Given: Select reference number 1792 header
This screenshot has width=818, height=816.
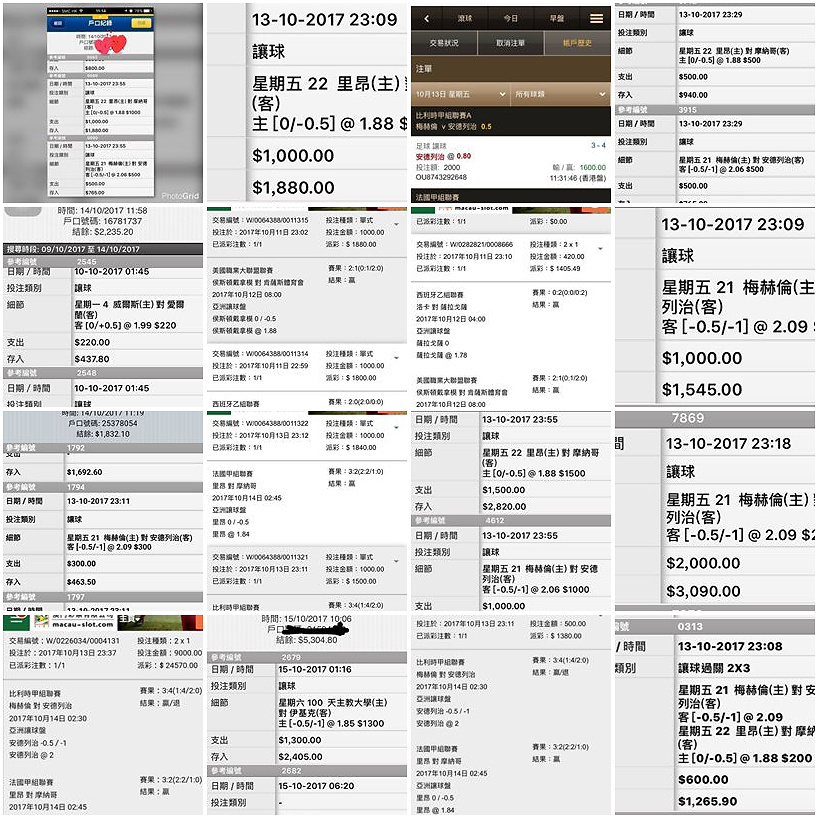Looking at the screenshot, I should [103, 448].
